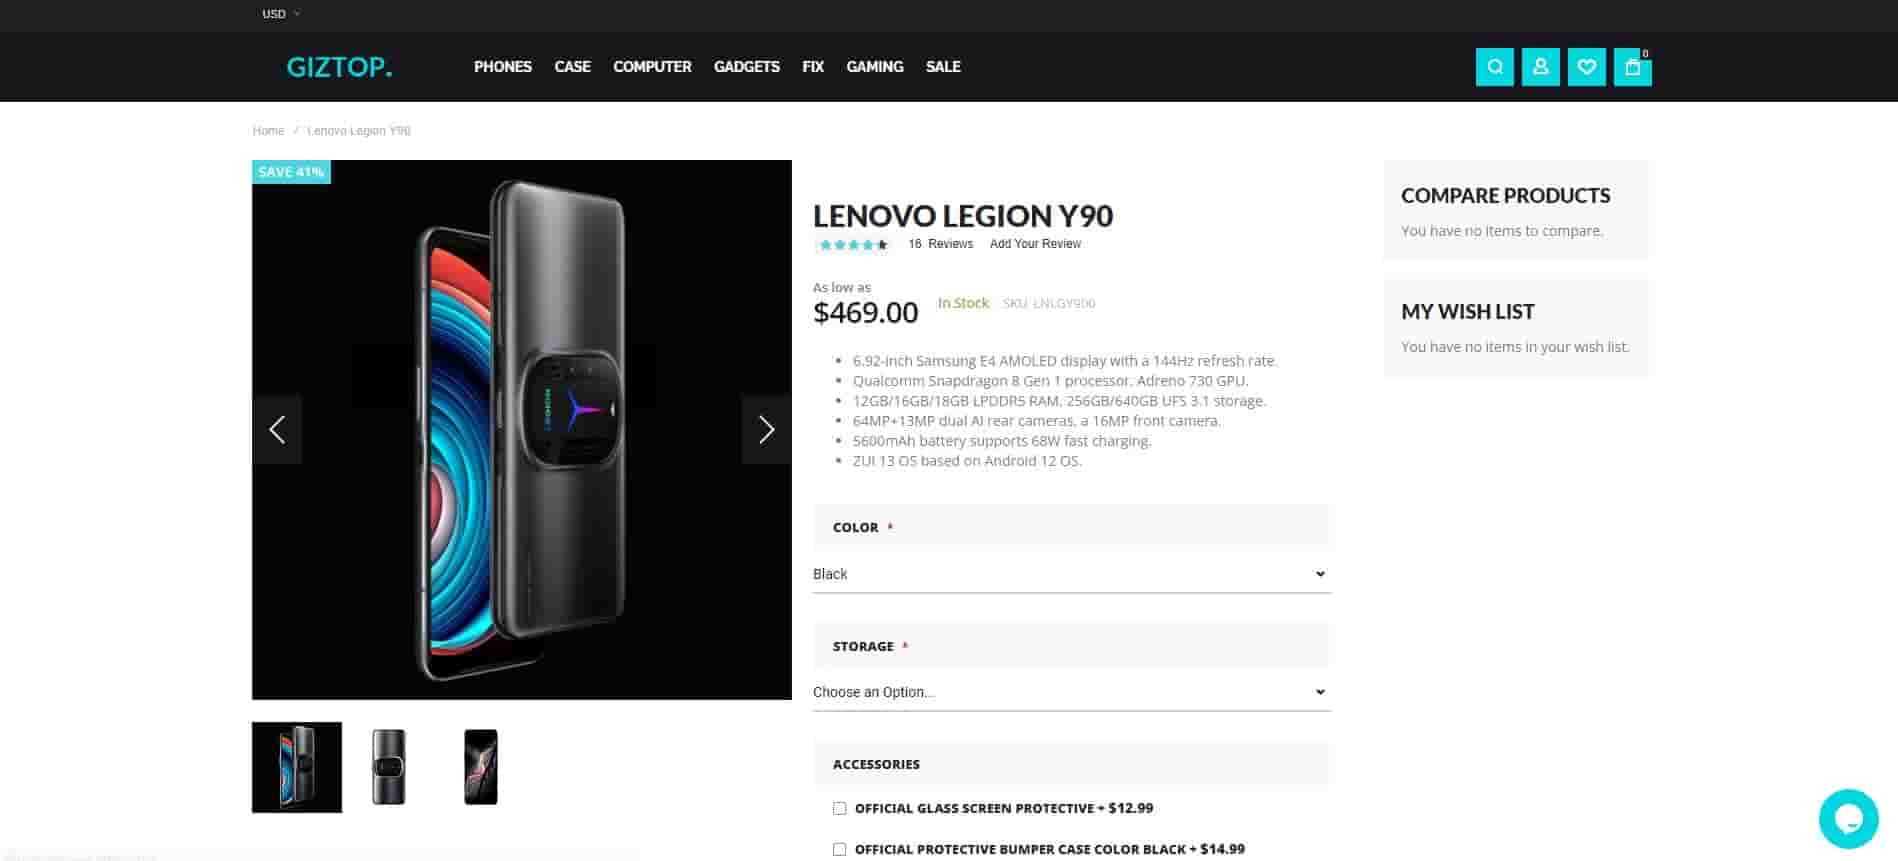
Task: Select the second phone back thumbnail
Action: 389,767
